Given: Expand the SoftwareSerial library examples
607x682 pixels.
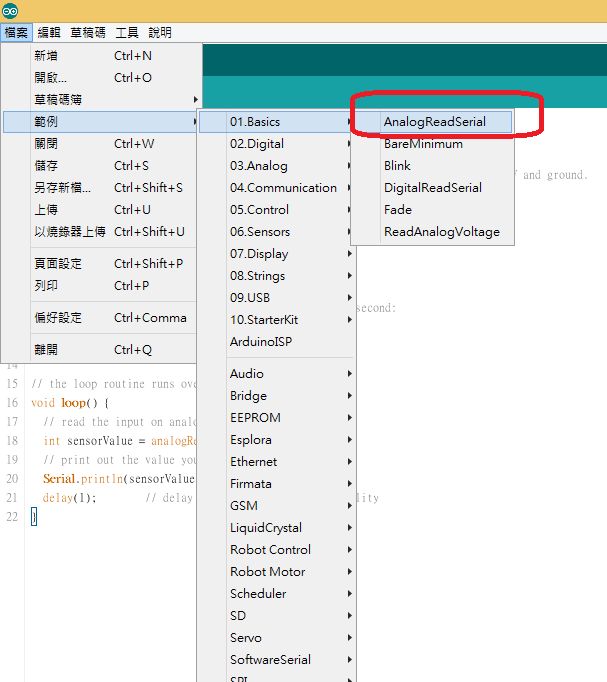Looking at the screenshot, I should coord(277,660).
